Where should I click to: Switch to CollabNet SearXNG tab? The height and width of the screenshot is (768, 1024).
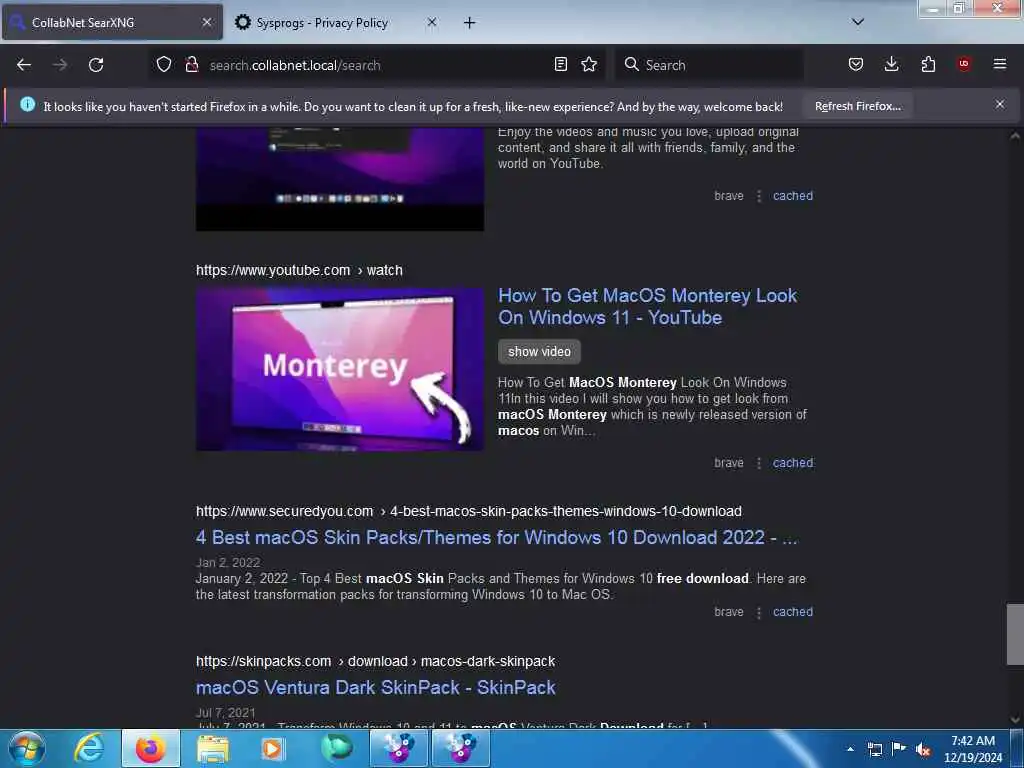[x=112, y=22]
